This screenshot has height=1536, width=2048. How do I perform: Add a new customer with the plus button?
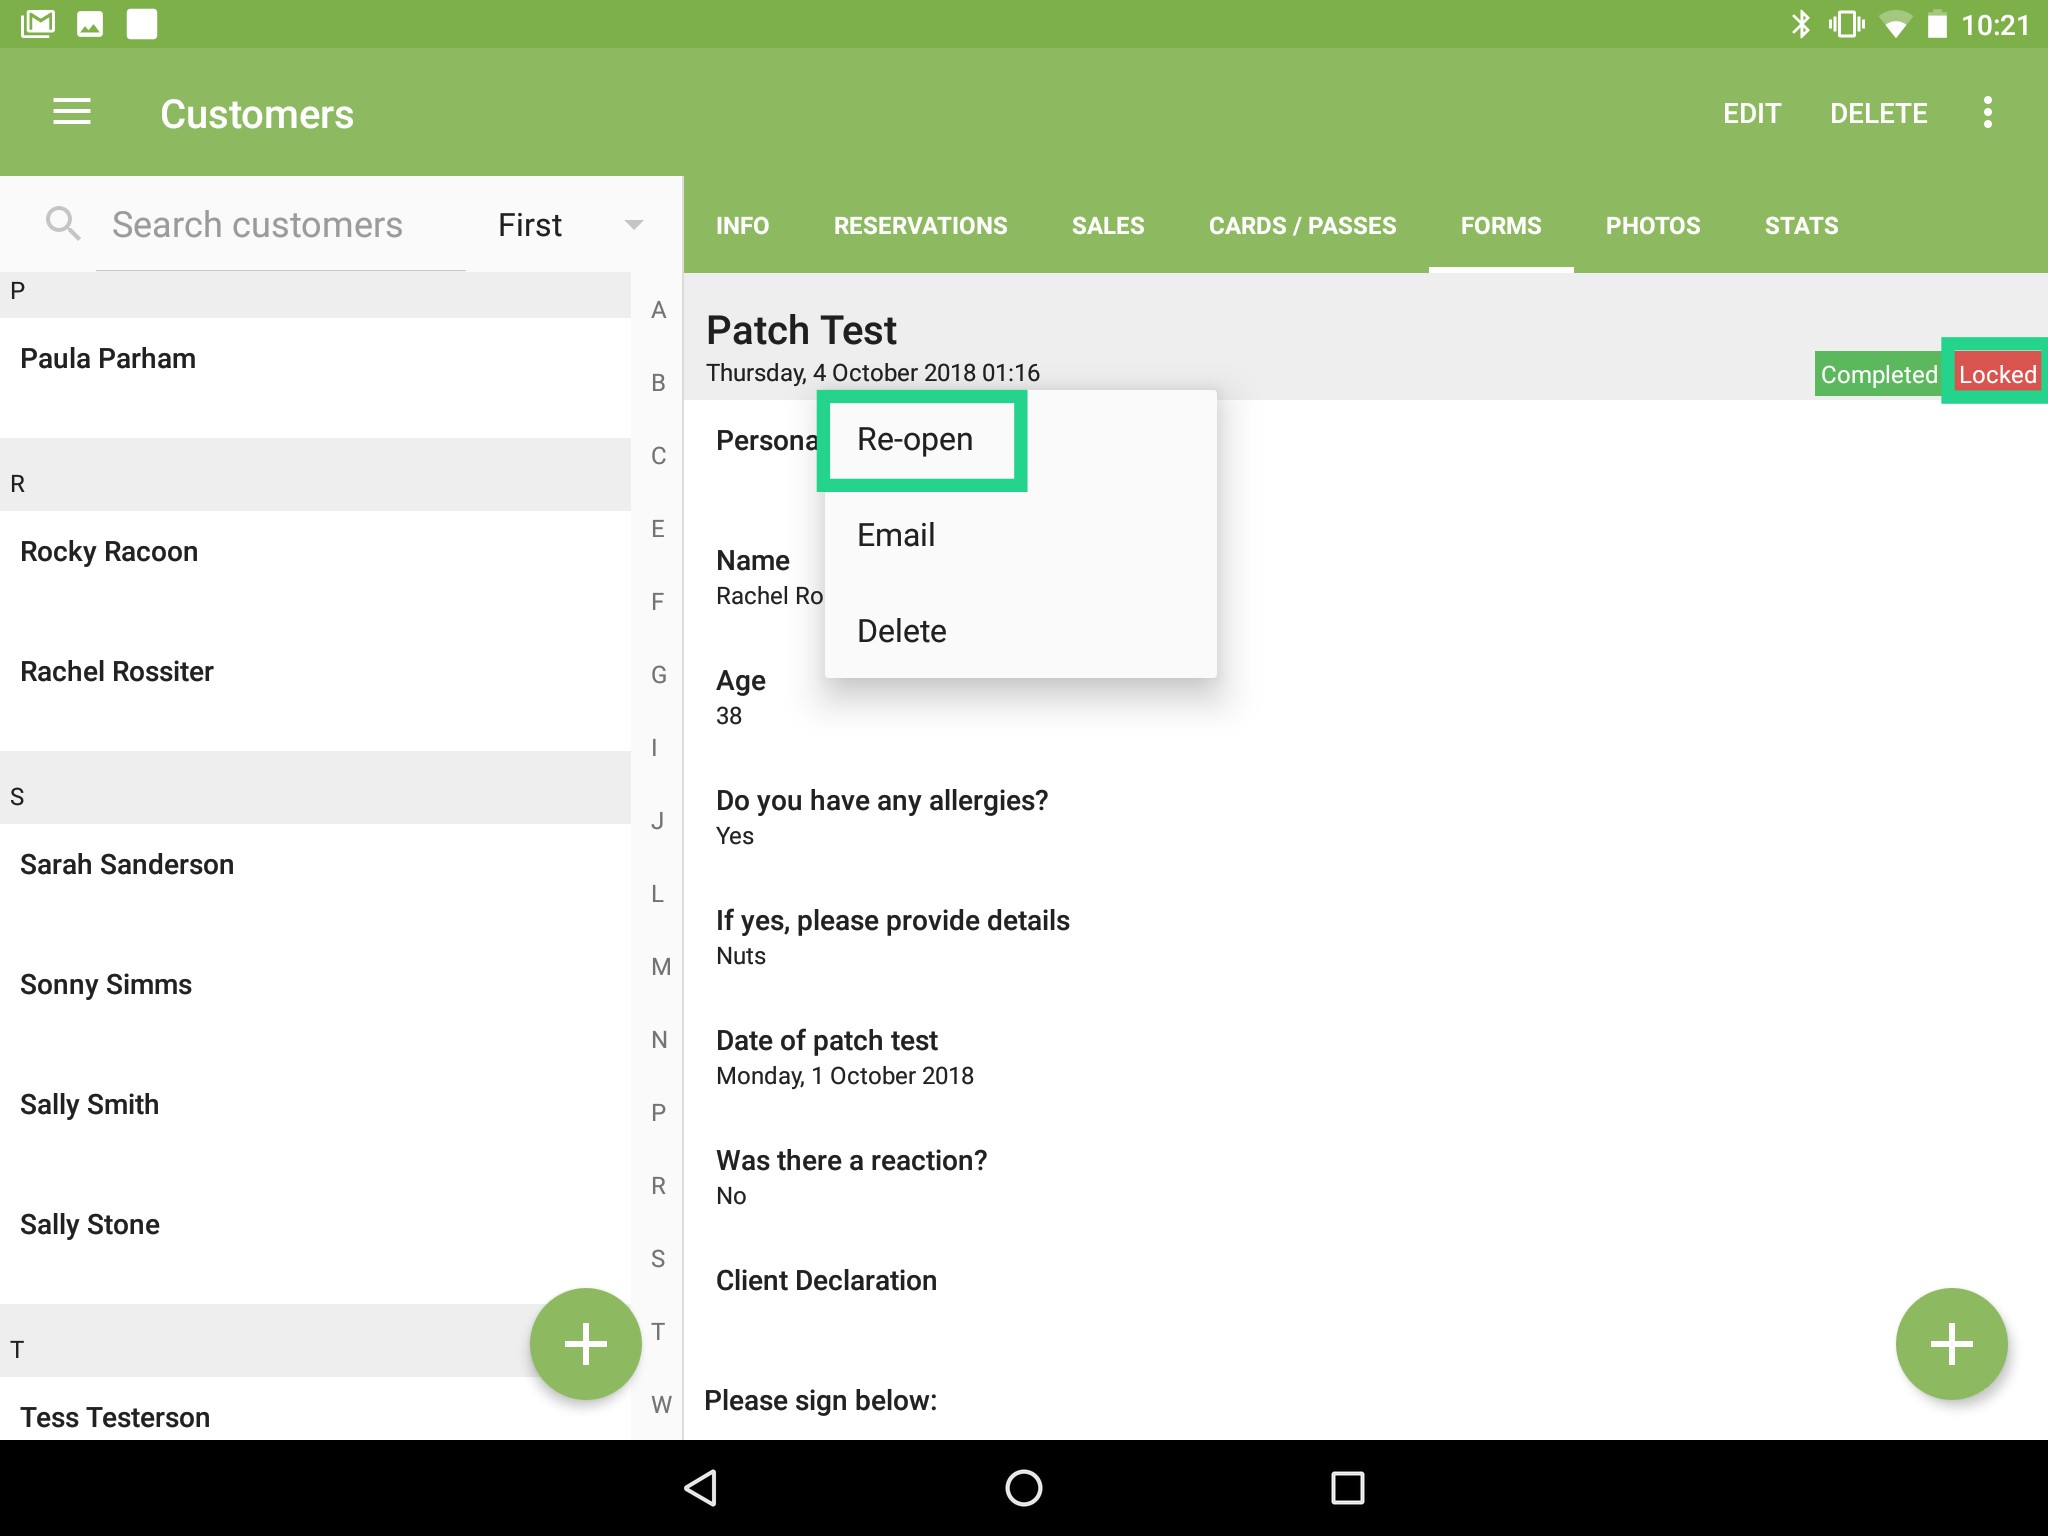pos(585,1343)
